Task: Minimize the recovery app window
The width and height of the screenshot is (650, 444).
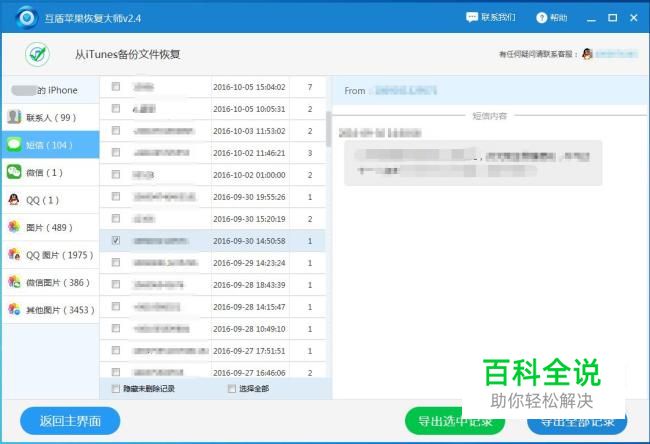Action: pos(591,18)
